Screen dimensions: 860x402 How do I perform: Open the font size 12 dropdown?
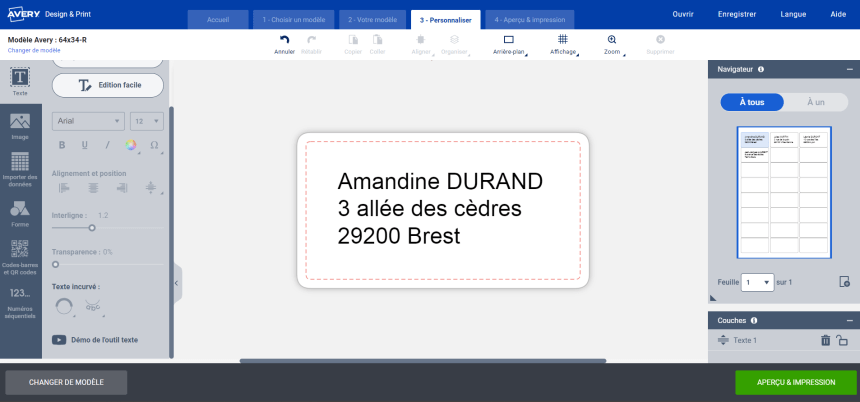coord(147,121)
